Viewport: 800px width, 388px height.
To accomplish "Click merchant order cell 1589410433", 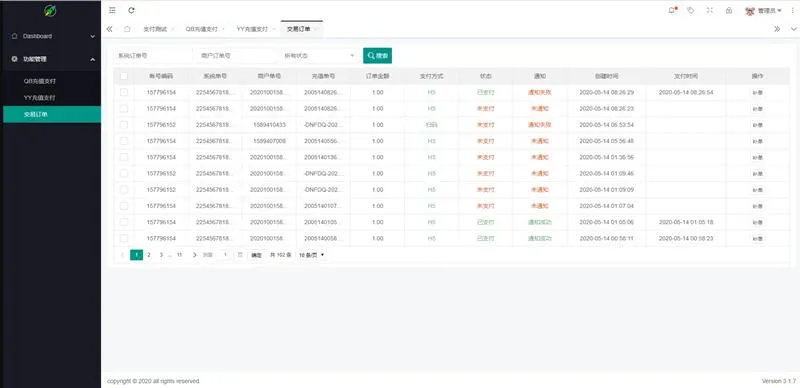I will pos(269,125).
